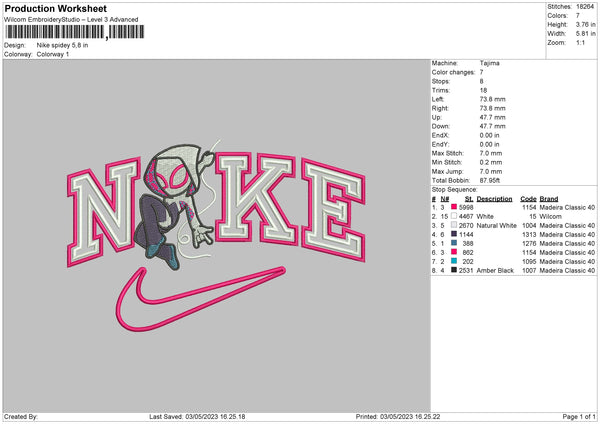
Task: Select the Natural White swatch
Action: (454, 225)
